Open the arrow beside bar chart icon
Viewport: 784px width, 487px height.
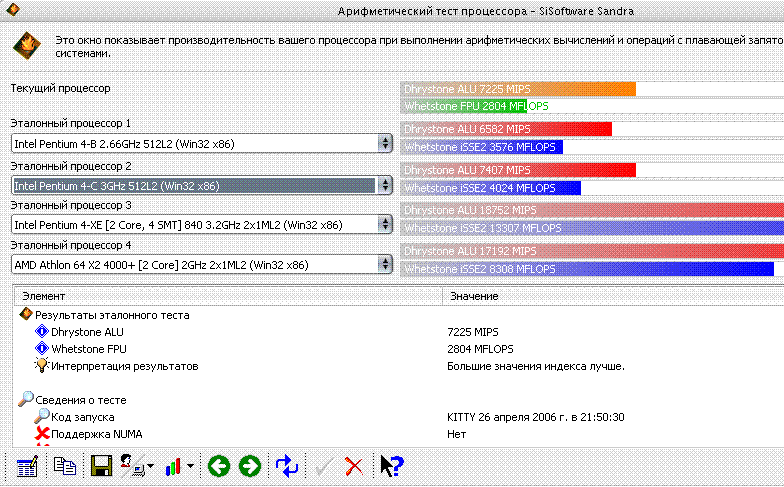pos(190,466)
